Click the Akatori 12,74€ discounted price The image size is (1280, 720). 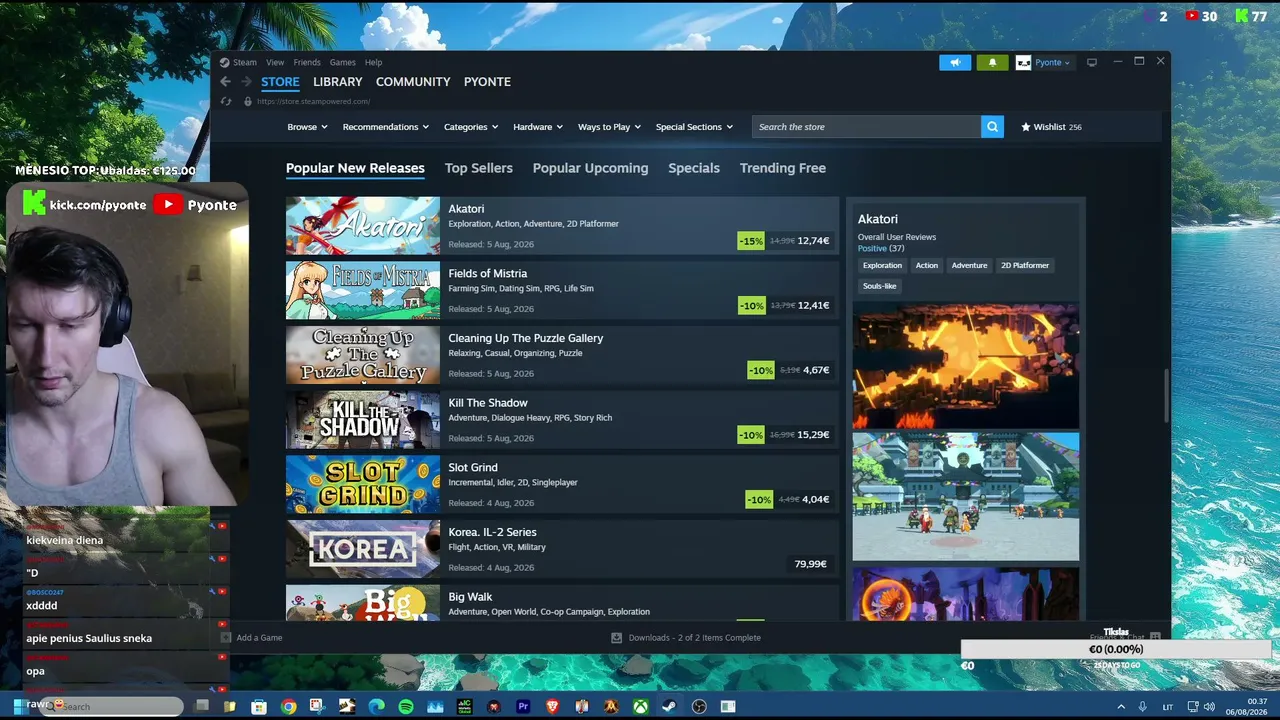pos(813,241)
